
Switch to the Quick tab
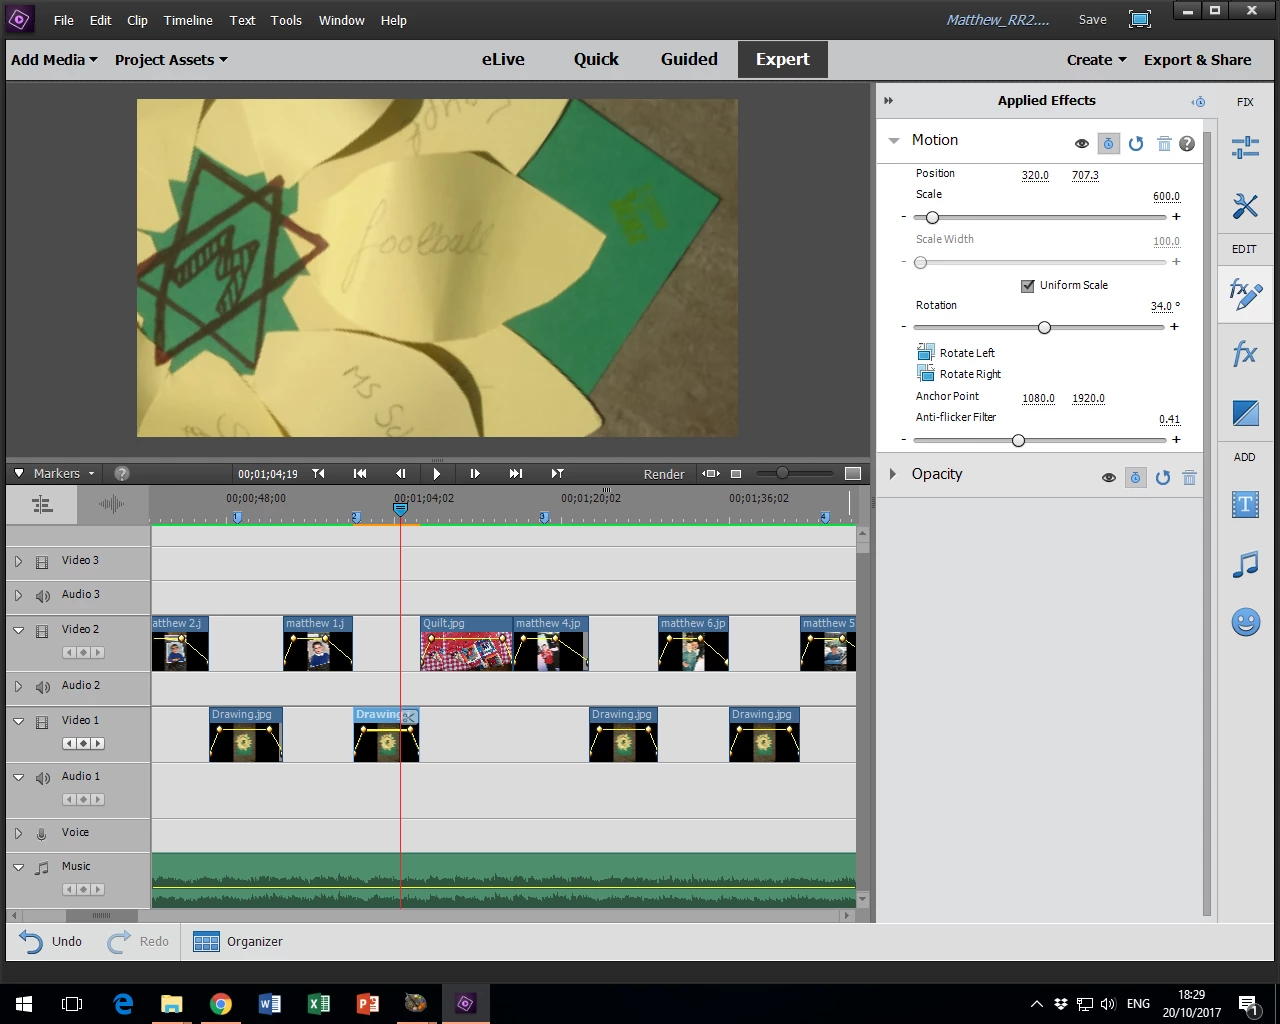pyautogui.click(x=596, y=59)
